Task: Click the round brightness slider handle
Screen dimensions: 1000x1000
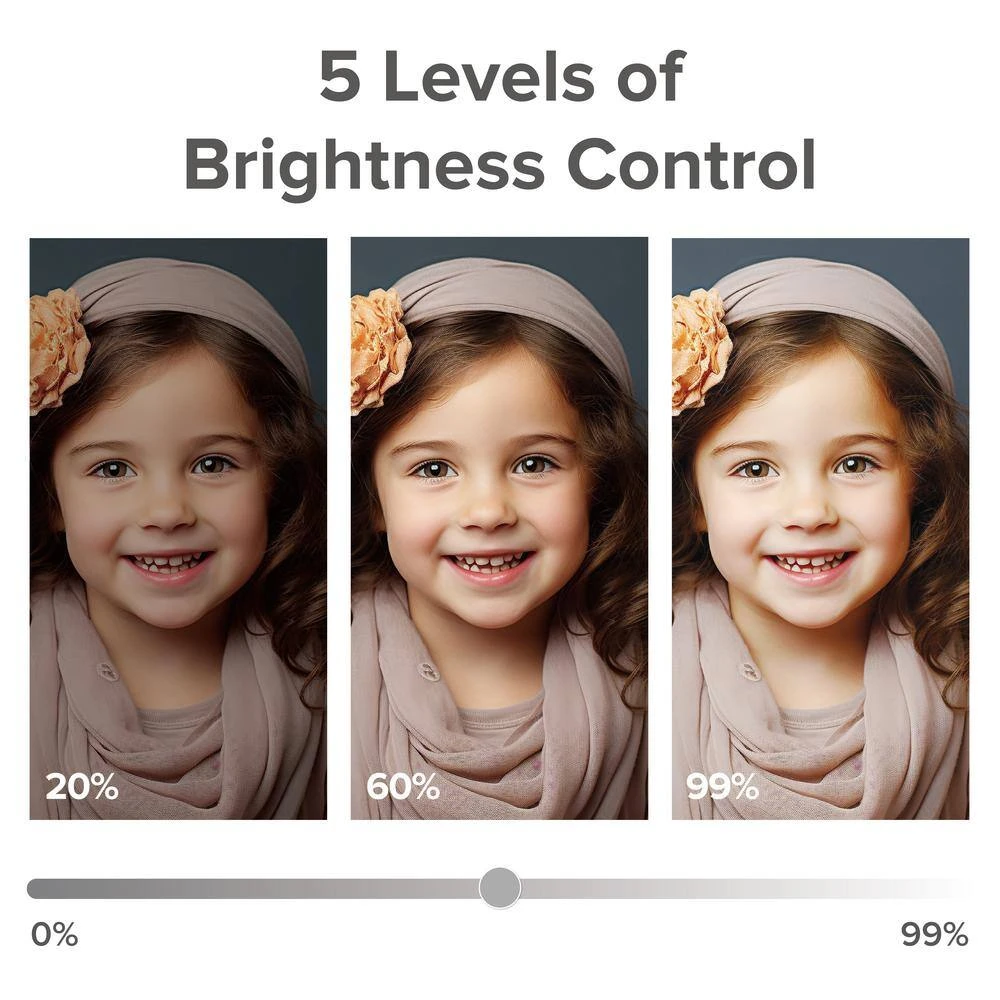Action: (500, 887)
